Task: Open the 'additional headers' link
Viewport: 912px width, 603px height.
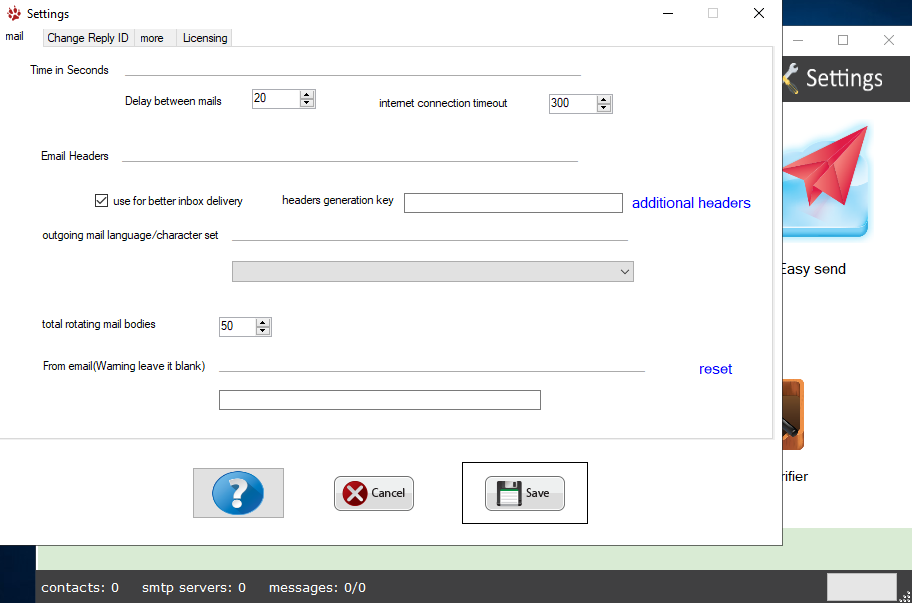Action: click(x=691, y=203)
